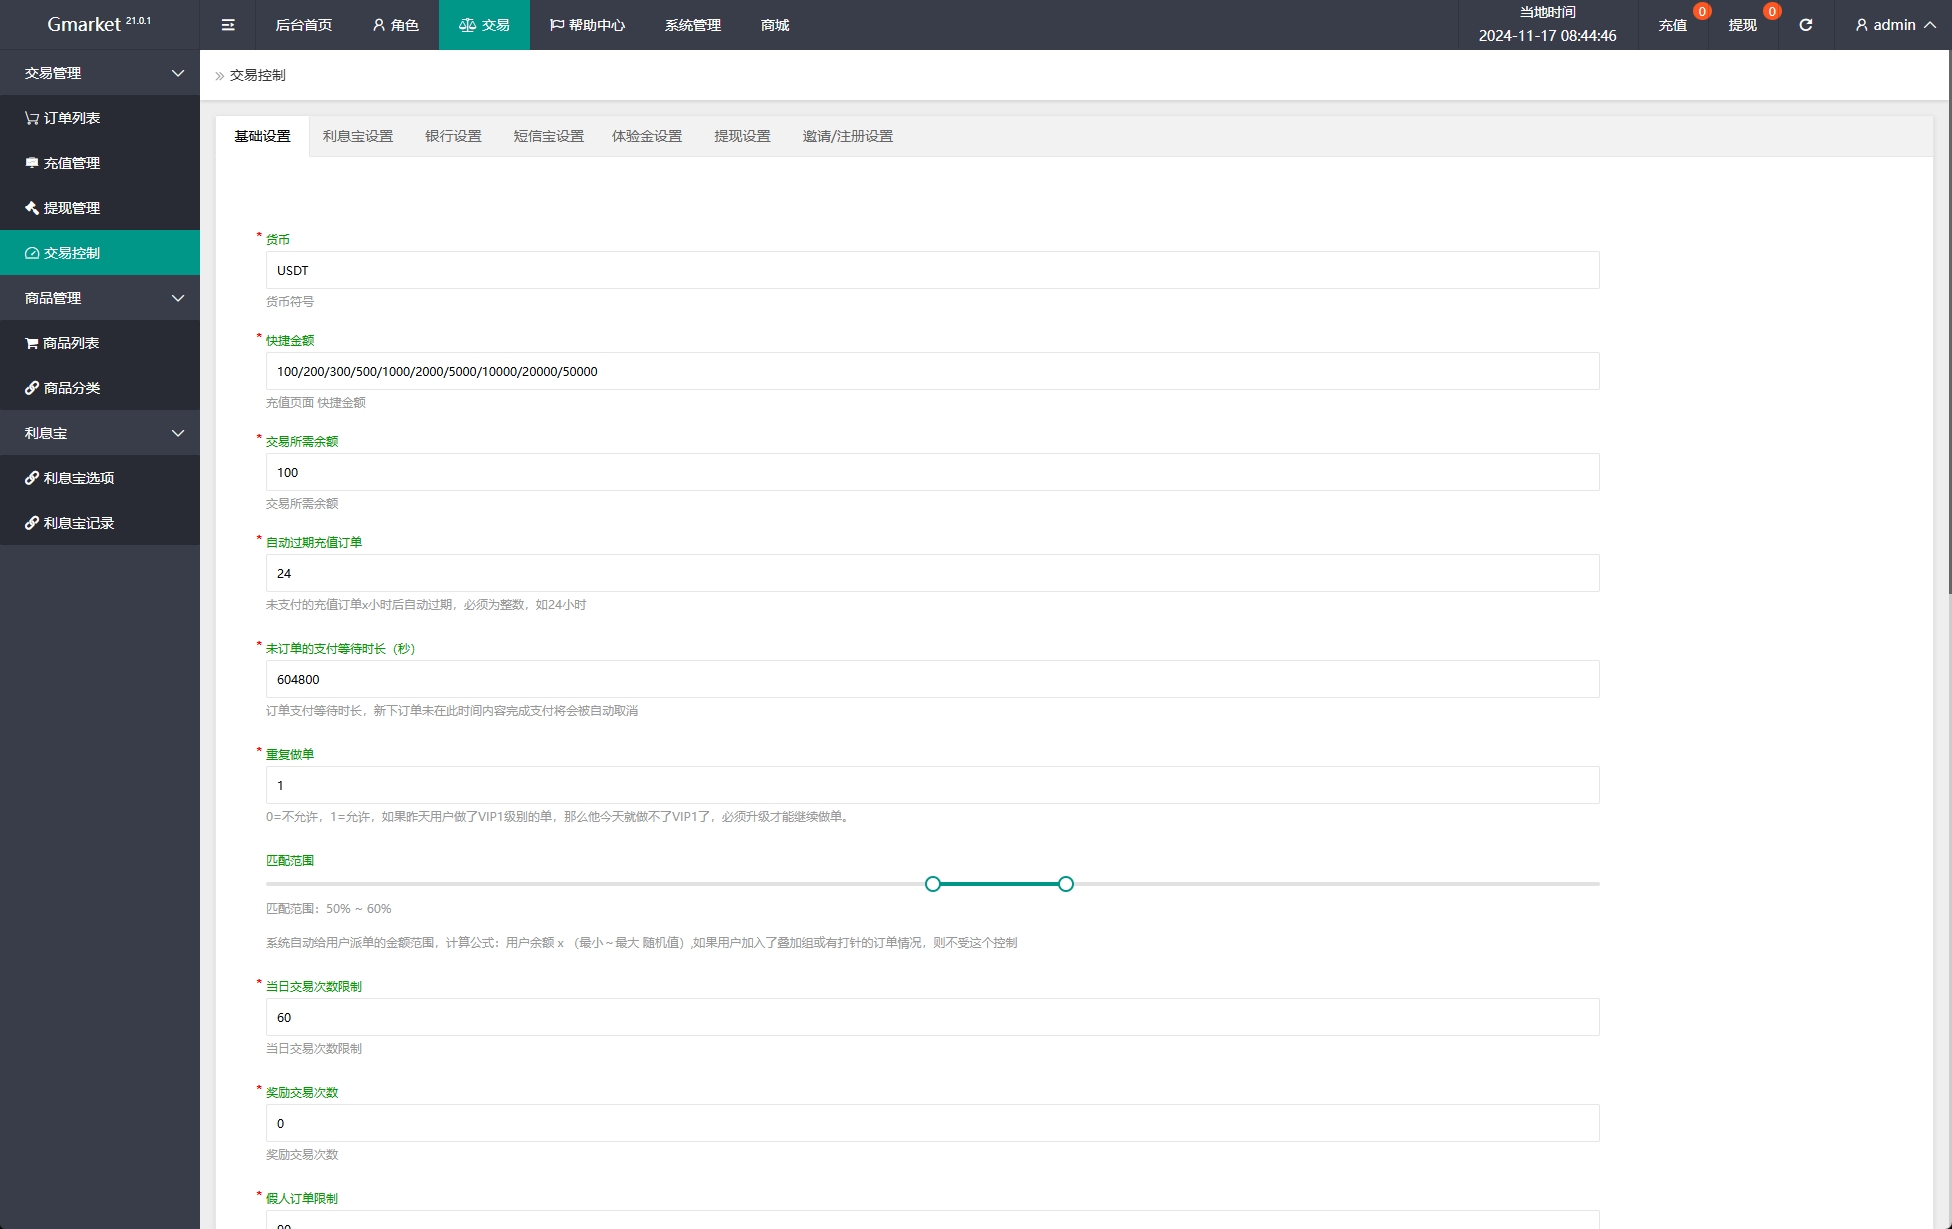
Task: Open 提现管理 in the sidebar
Action: (x=71, y=208)
